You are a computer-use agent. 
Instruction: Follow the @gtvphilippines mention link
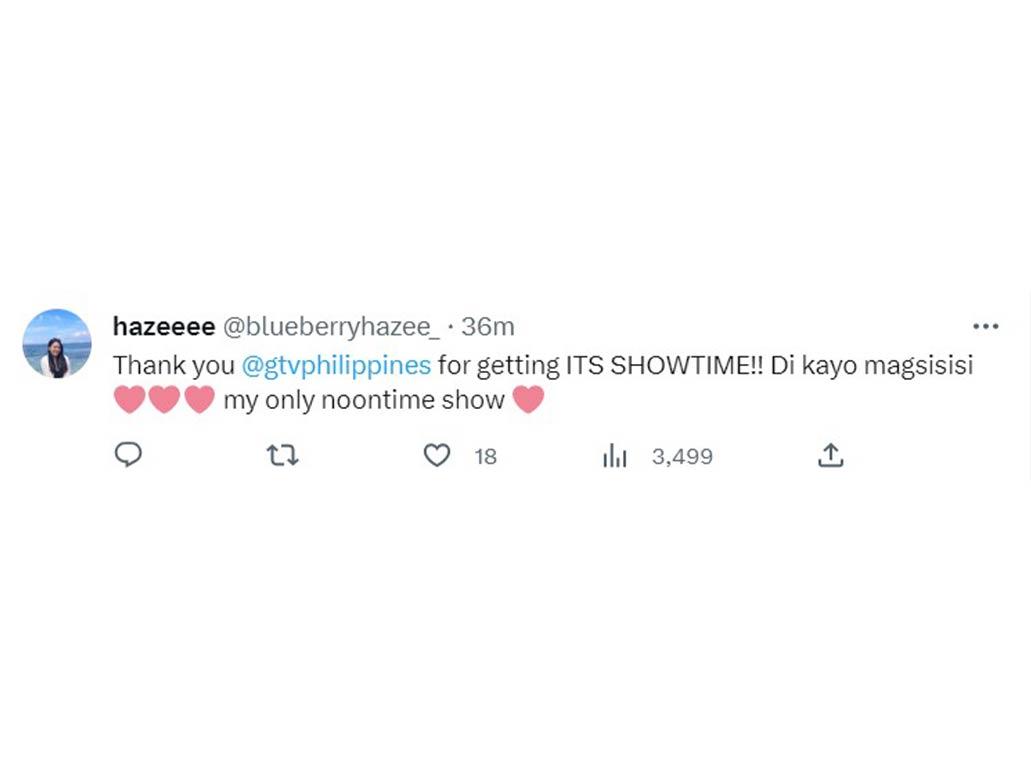tap(337, 365)
